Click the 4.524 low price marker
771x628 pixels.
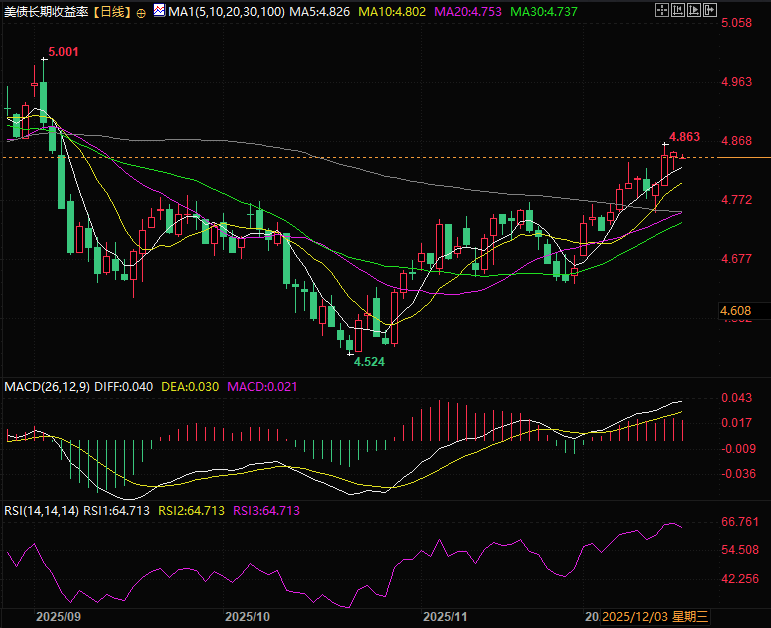pyautogui.click(x=369, y=362)
